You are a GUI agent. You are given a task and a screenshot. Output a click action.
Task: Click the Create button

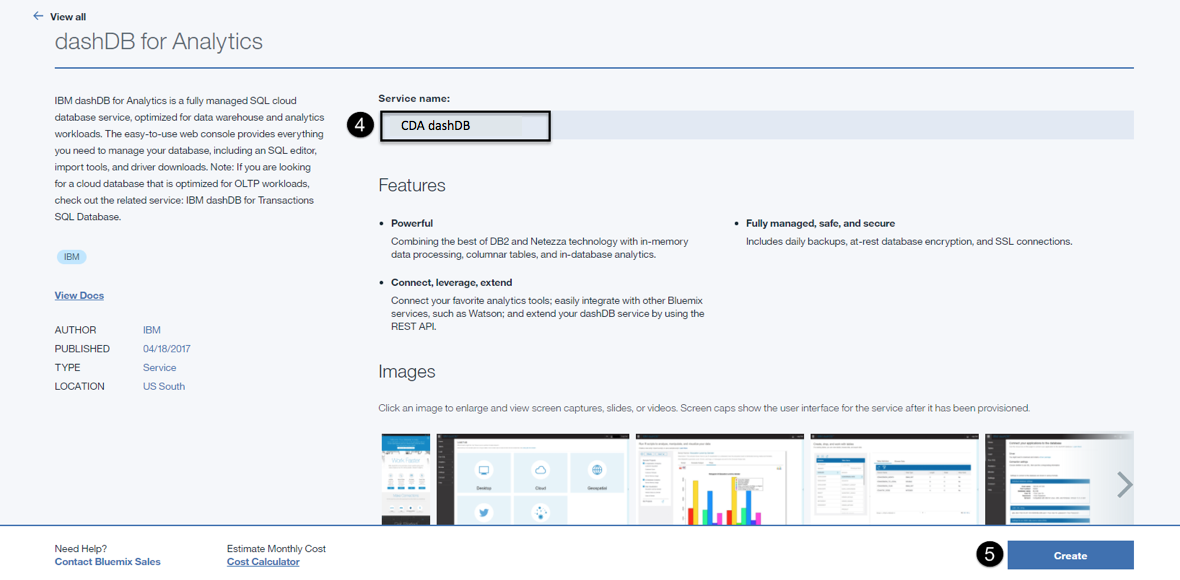(1070, 555)
